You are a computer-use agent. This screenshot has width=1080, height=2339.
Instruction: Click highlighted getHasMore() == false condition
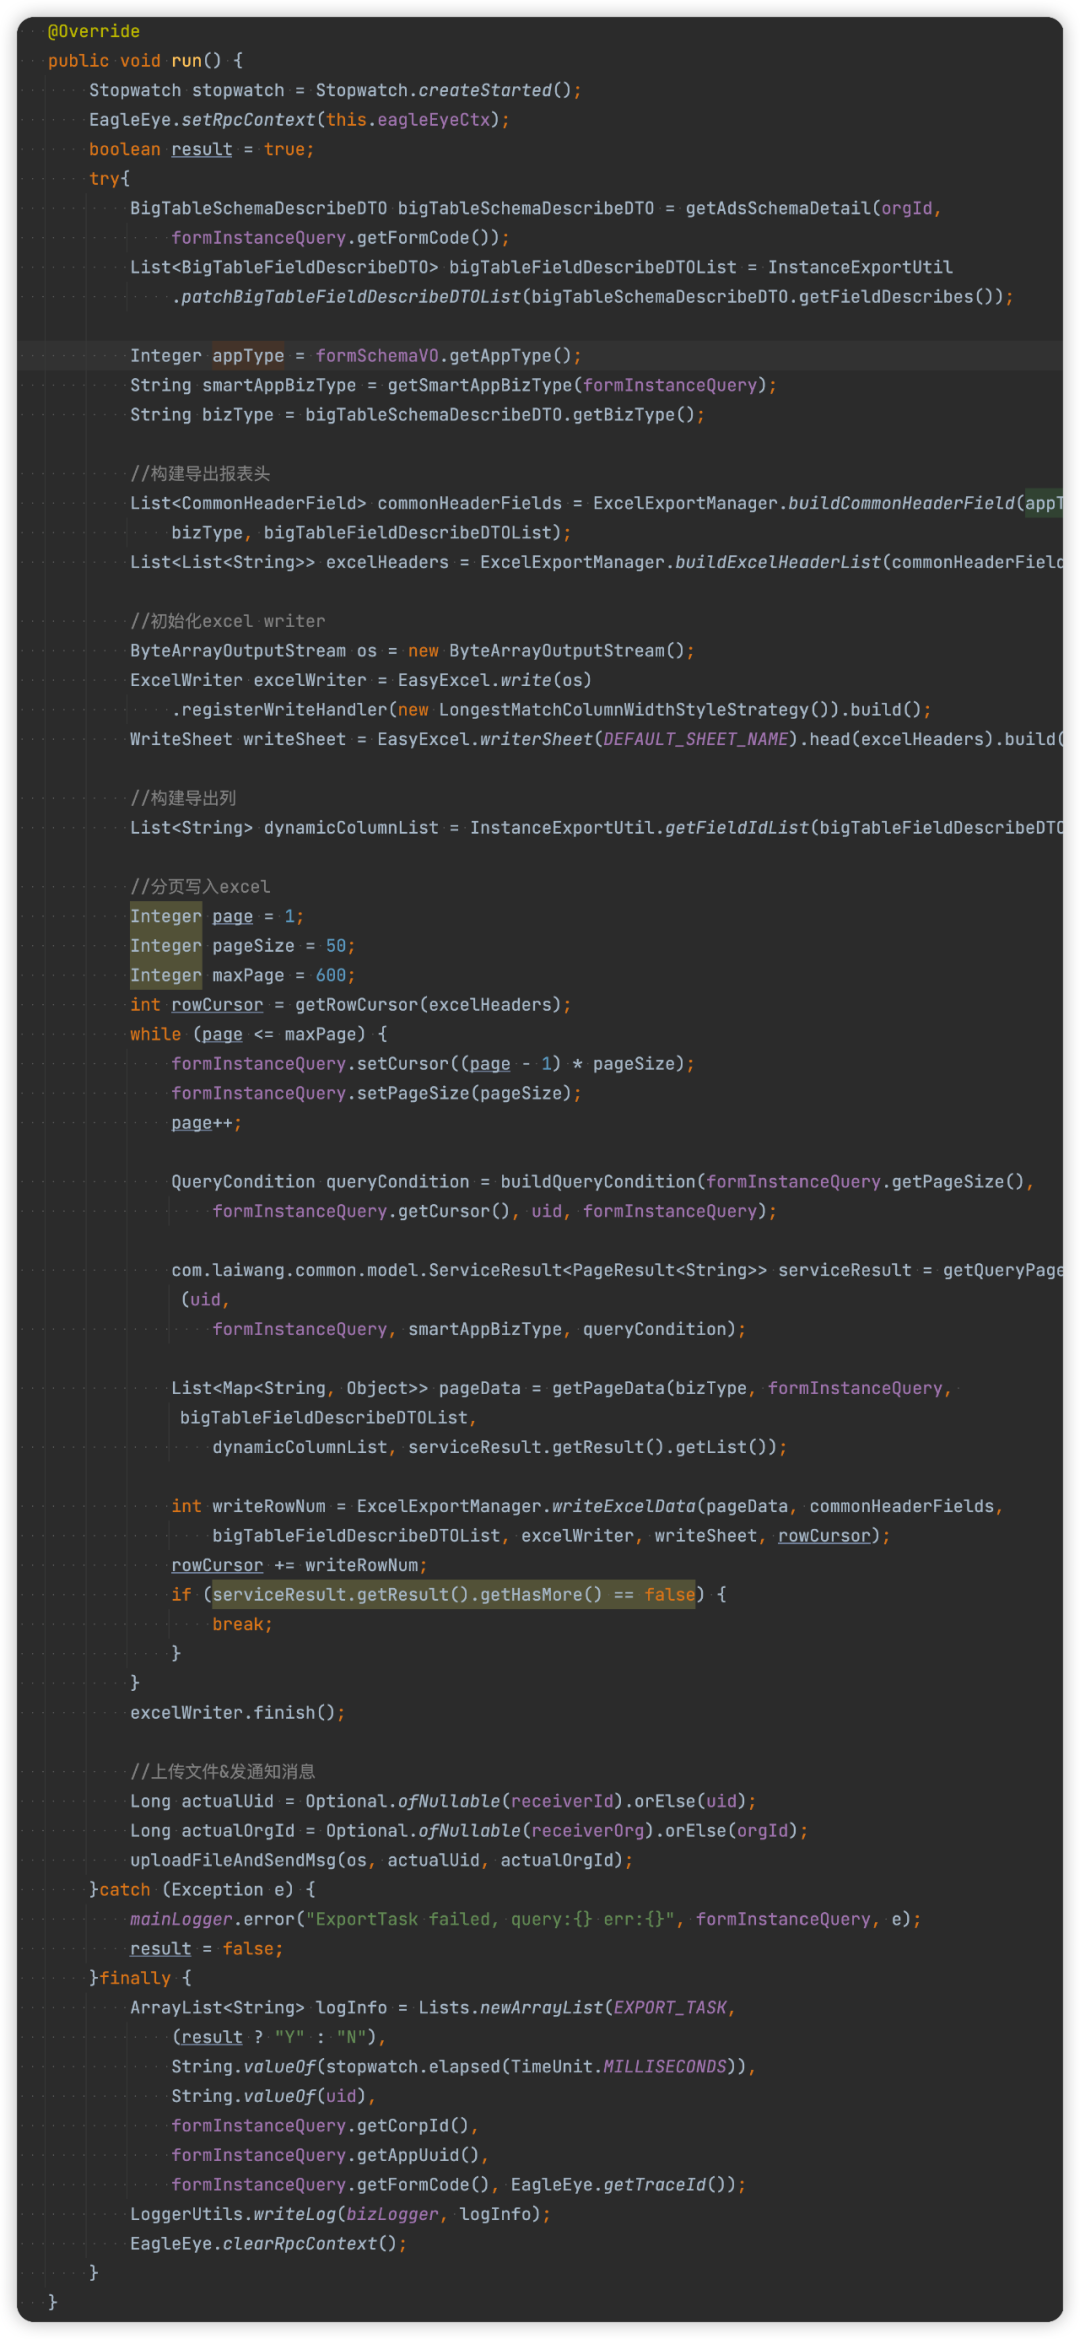click(453, 1595)
